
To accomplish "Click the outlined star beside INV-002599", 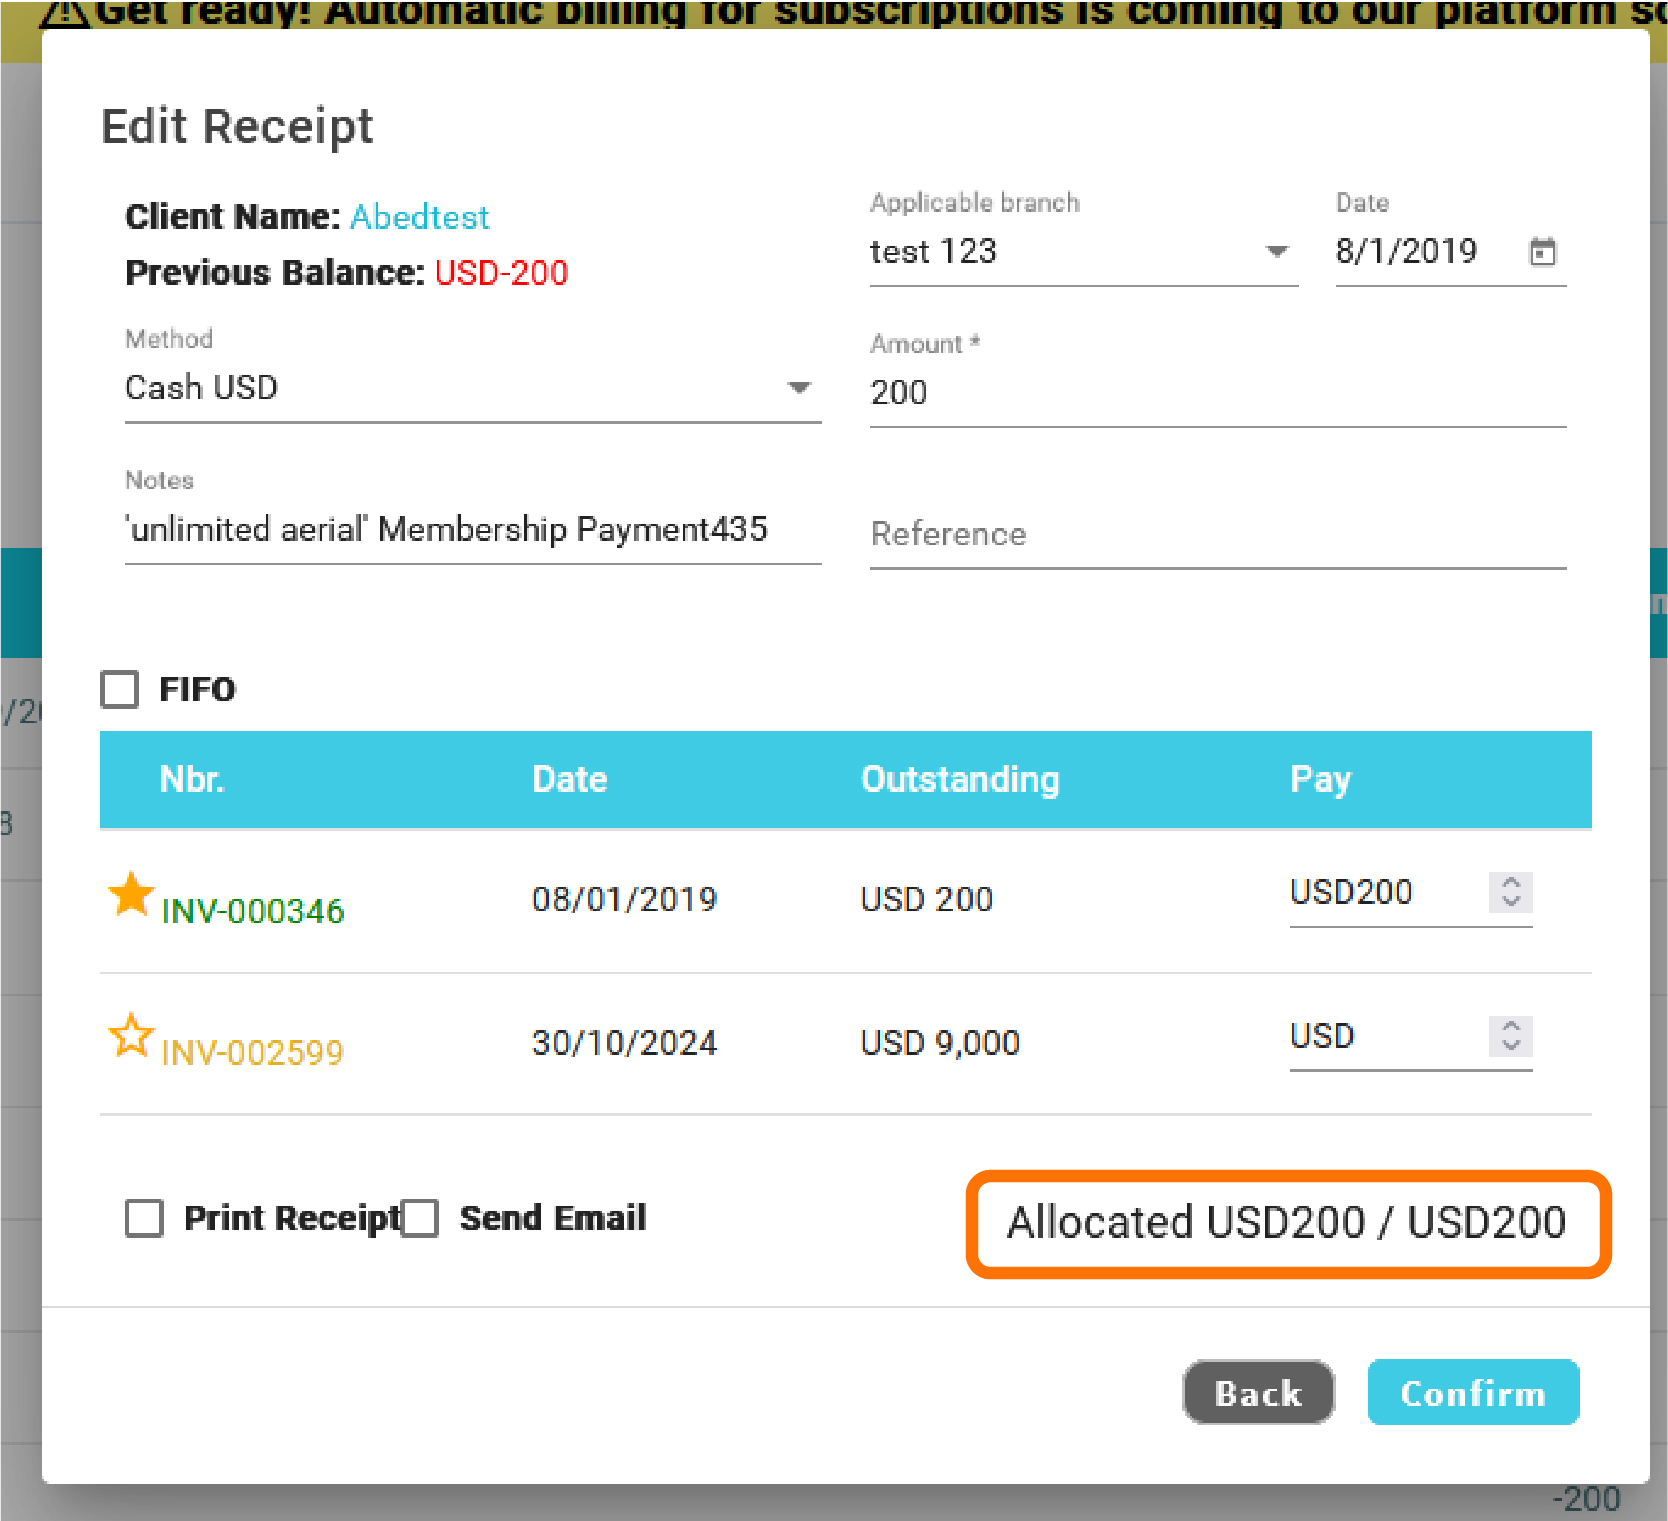I will [131, 1036].
